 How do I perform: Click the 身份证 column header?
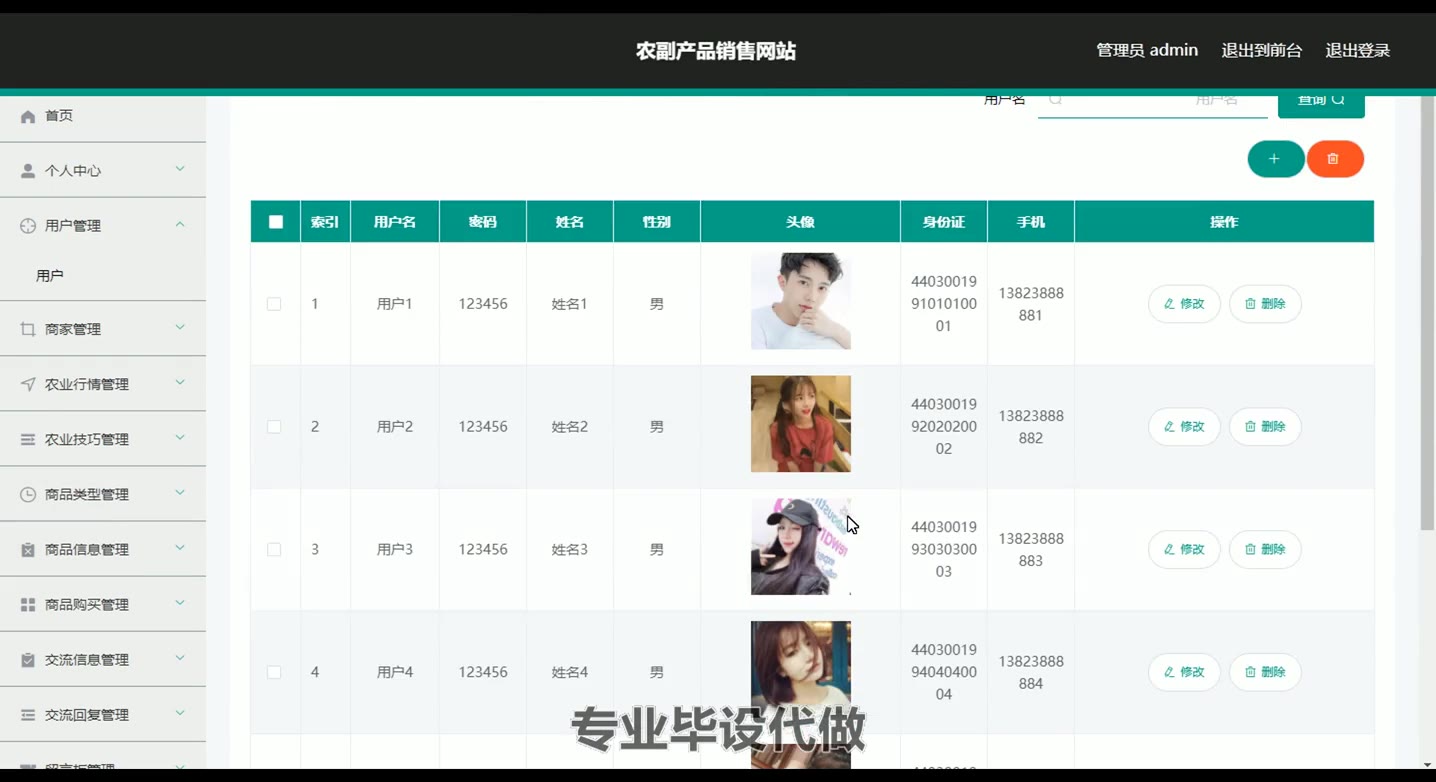coord(944,222)
